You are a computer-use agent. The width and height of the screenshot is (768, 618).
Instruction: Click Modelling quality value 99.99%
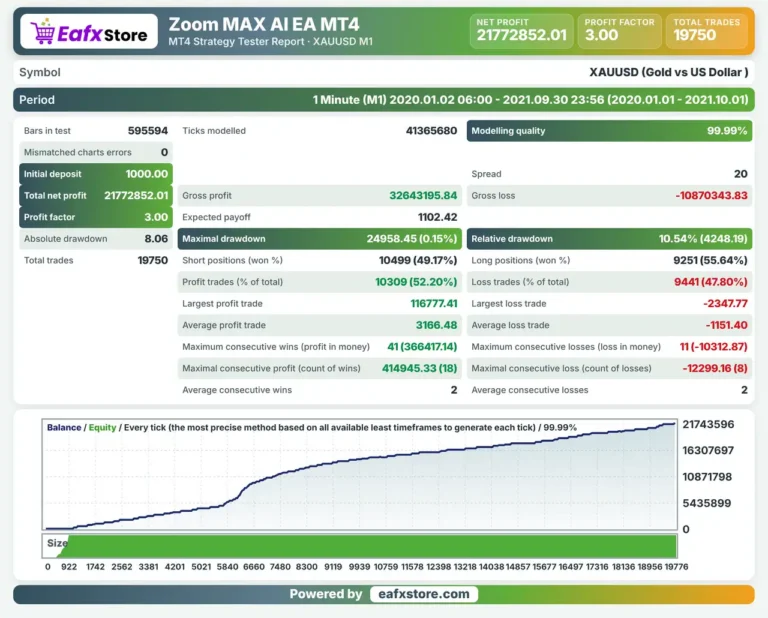[727, 131]
